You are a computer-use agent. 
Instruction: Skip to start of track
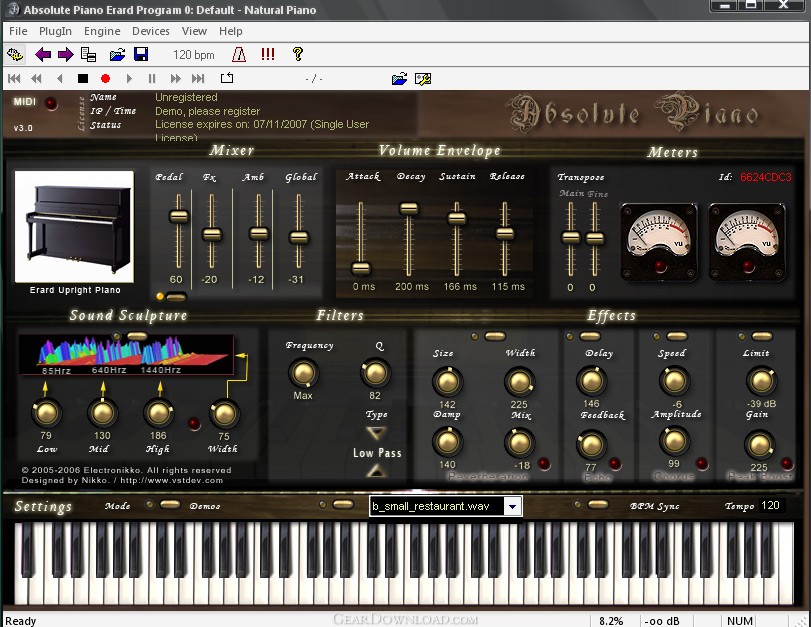tap(14, 79)
